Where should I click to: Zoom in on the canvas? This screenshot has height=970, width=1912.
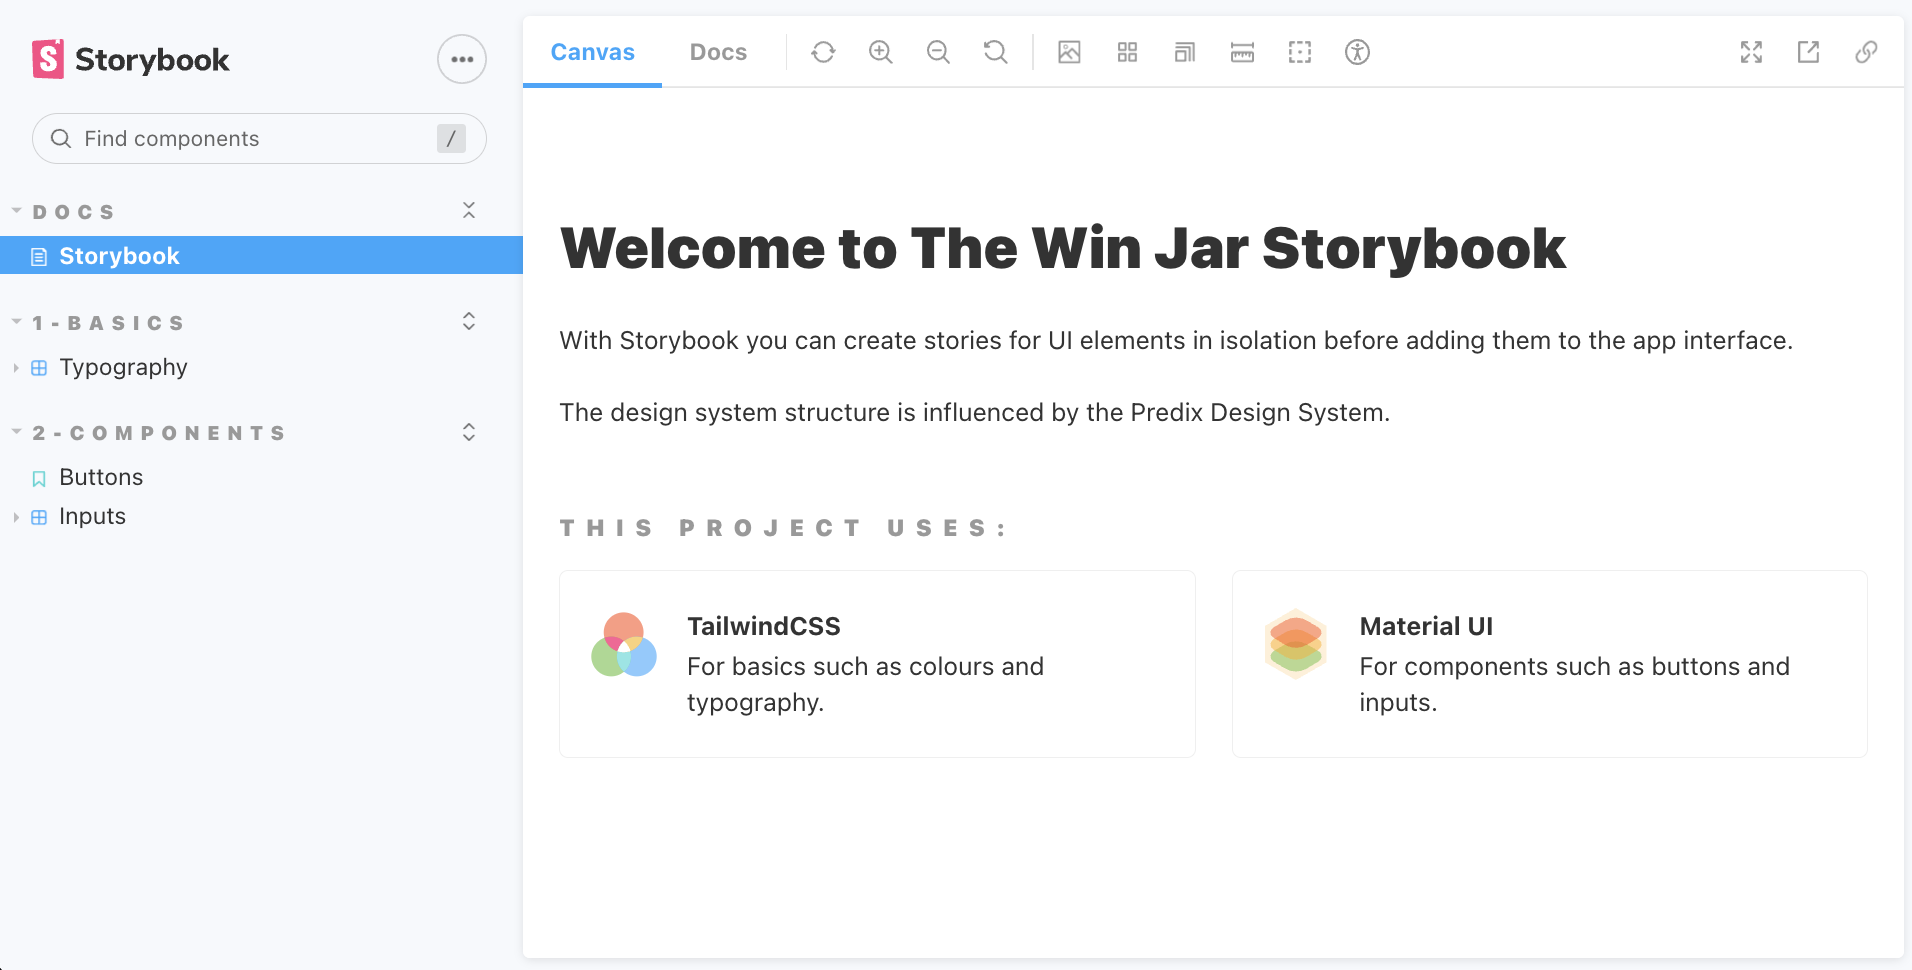click(881, 52)
